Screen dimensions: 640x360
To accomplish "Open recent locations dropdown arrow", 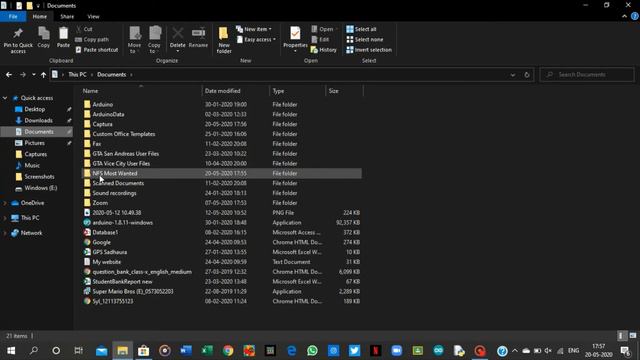I will pos(33,75).
